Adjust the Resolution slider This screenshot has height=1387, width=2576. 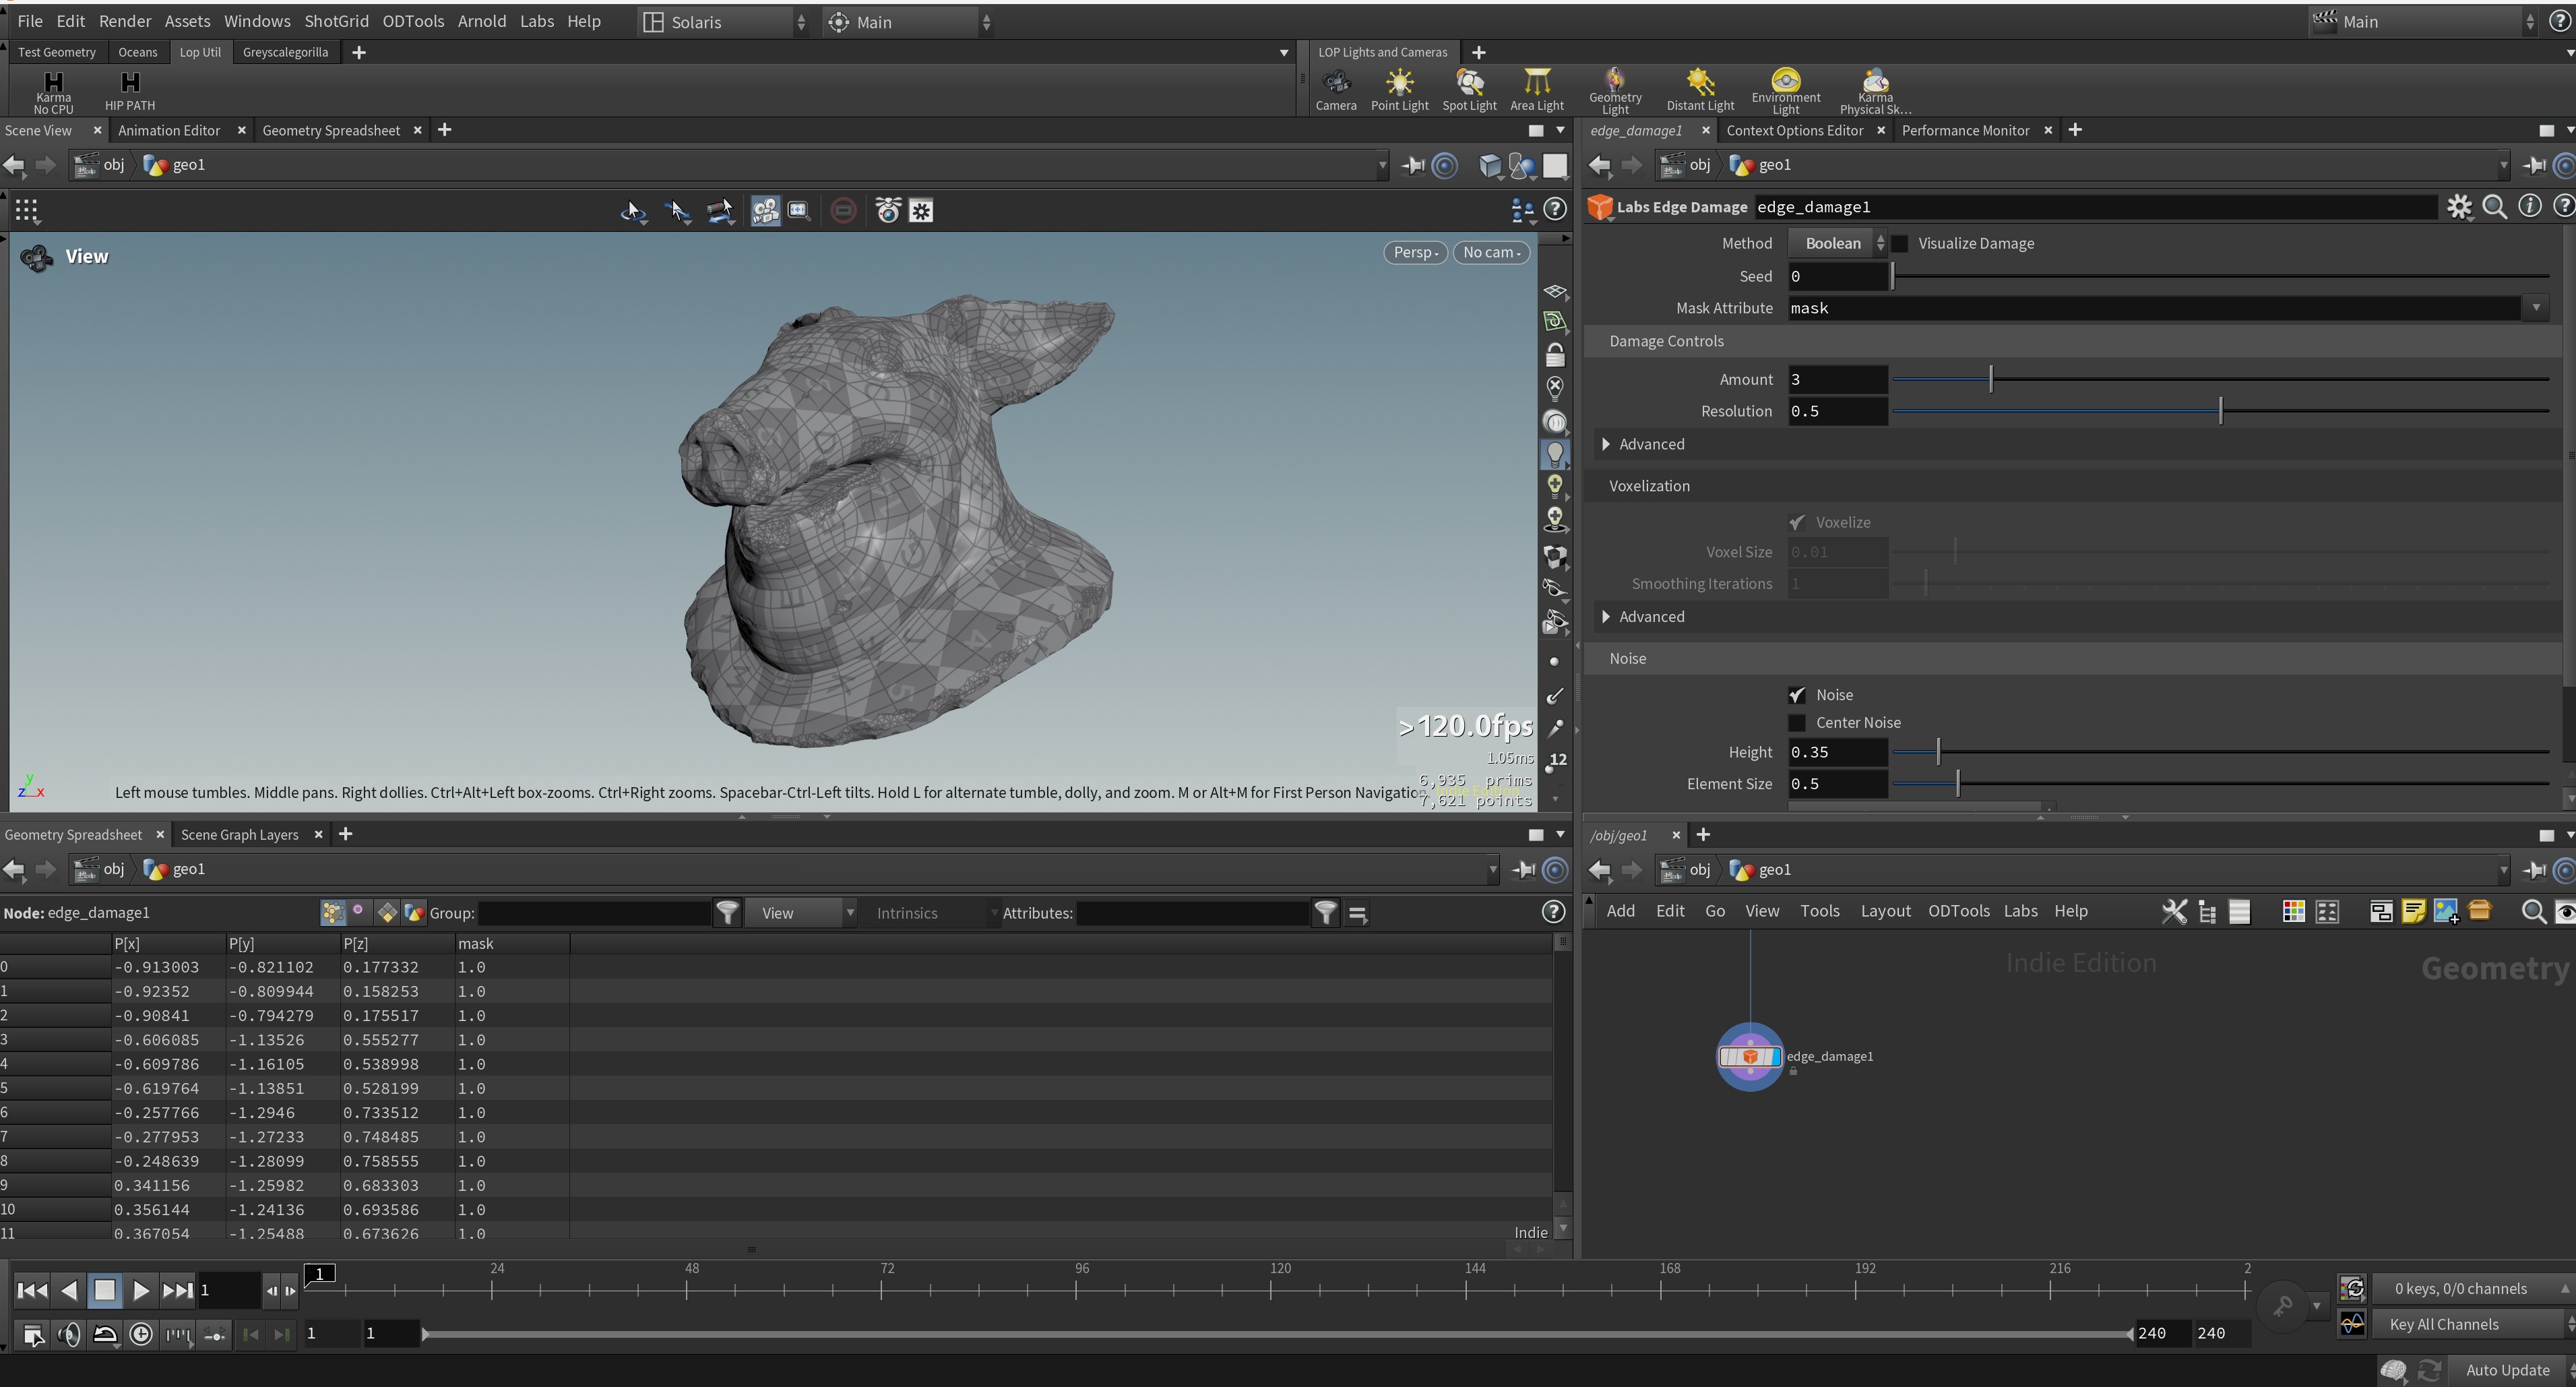click(2220, 411)
